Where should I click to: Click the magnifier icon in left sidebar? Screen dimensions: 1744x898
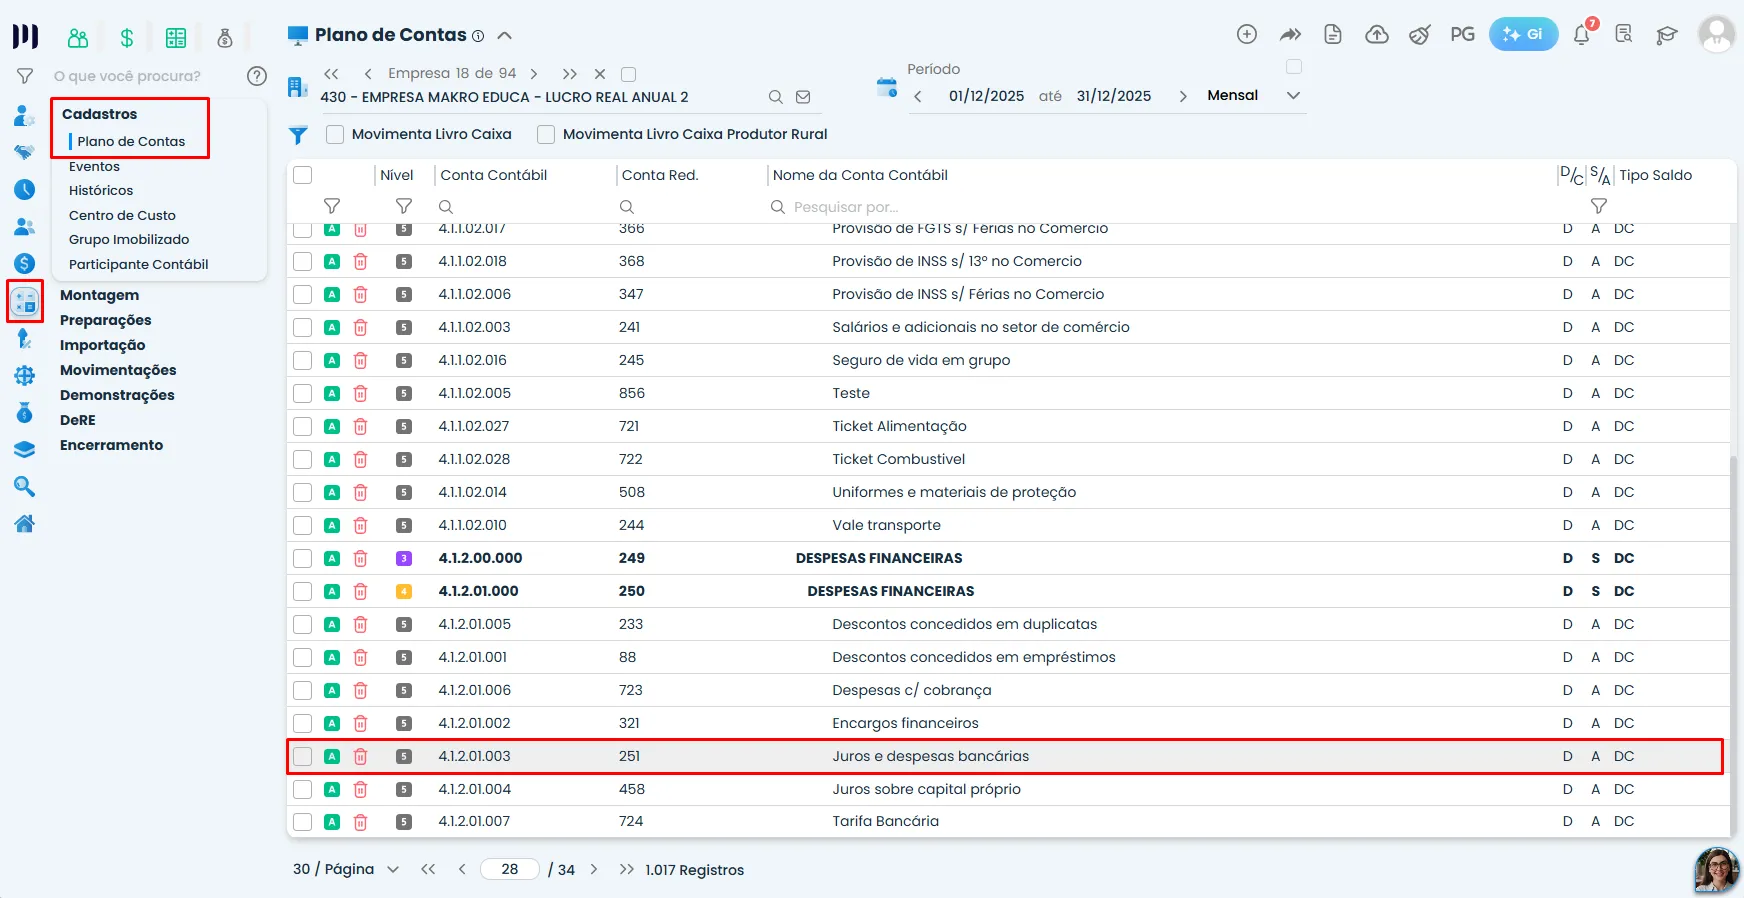25,486
